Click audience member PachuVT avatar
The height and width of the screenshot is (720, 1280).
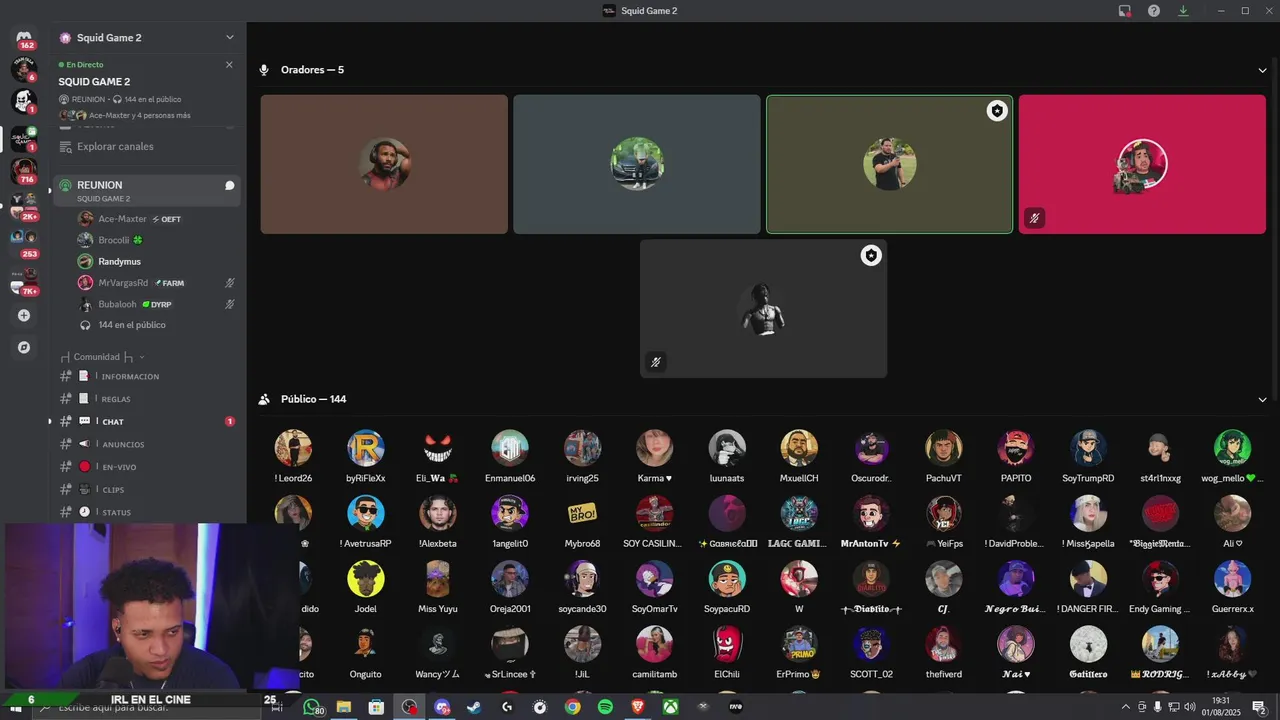tap(943, 448)
